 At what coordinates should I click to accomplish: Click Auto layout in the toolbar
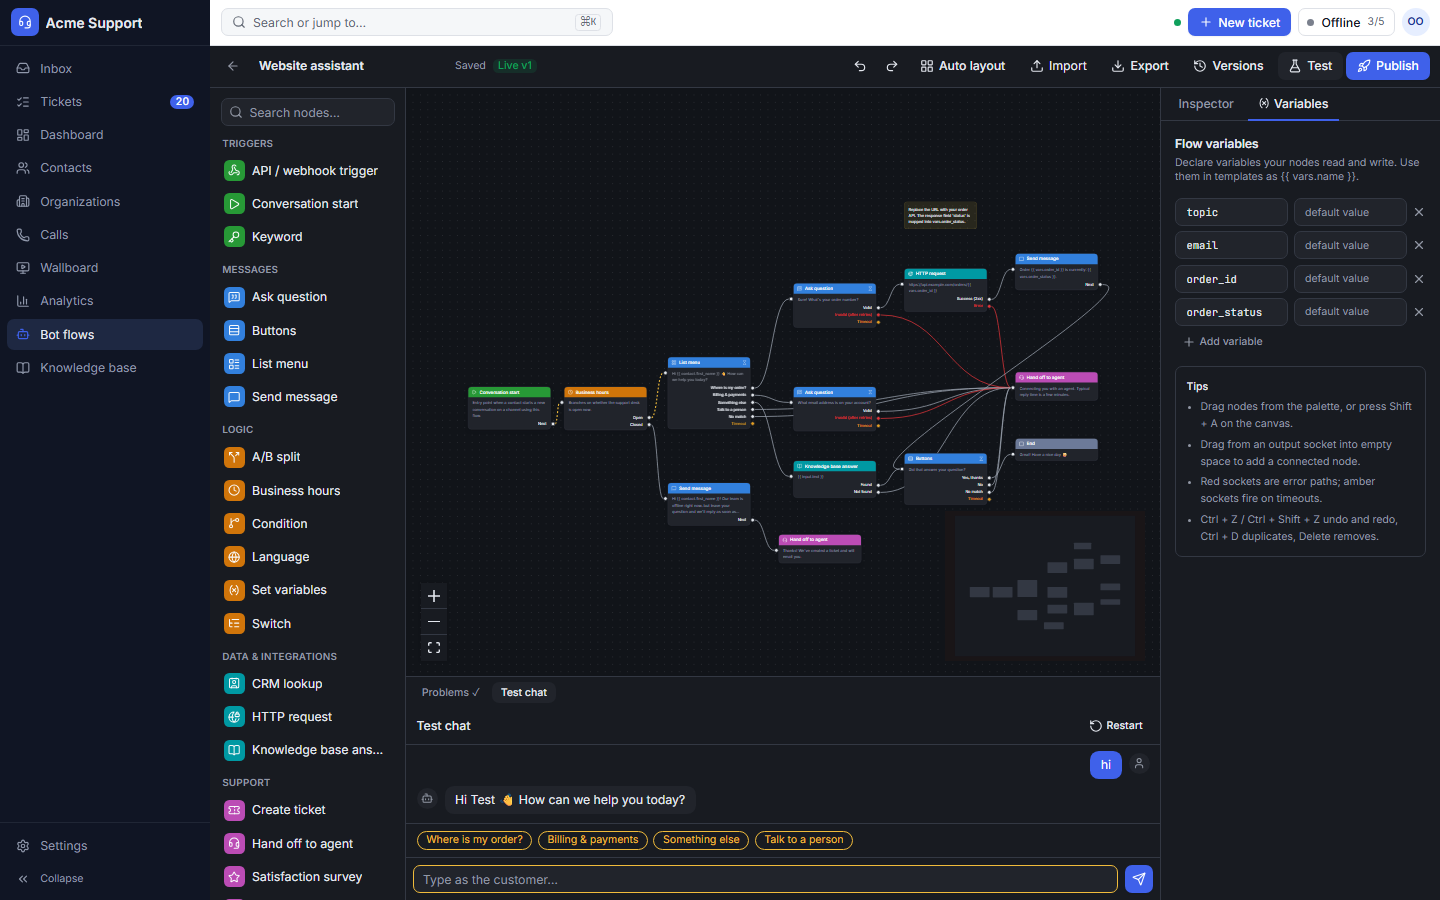pyautogui.click(x=963, y=66)
